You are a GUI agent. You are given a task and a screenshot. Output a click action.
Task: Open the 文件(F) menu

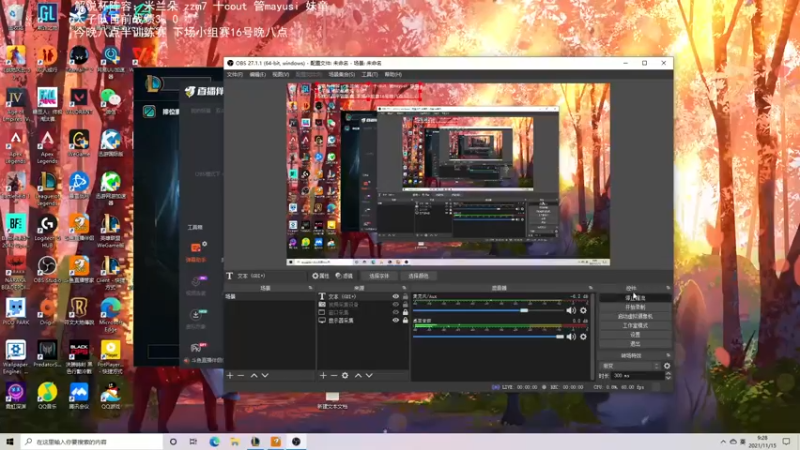(235, 74)
